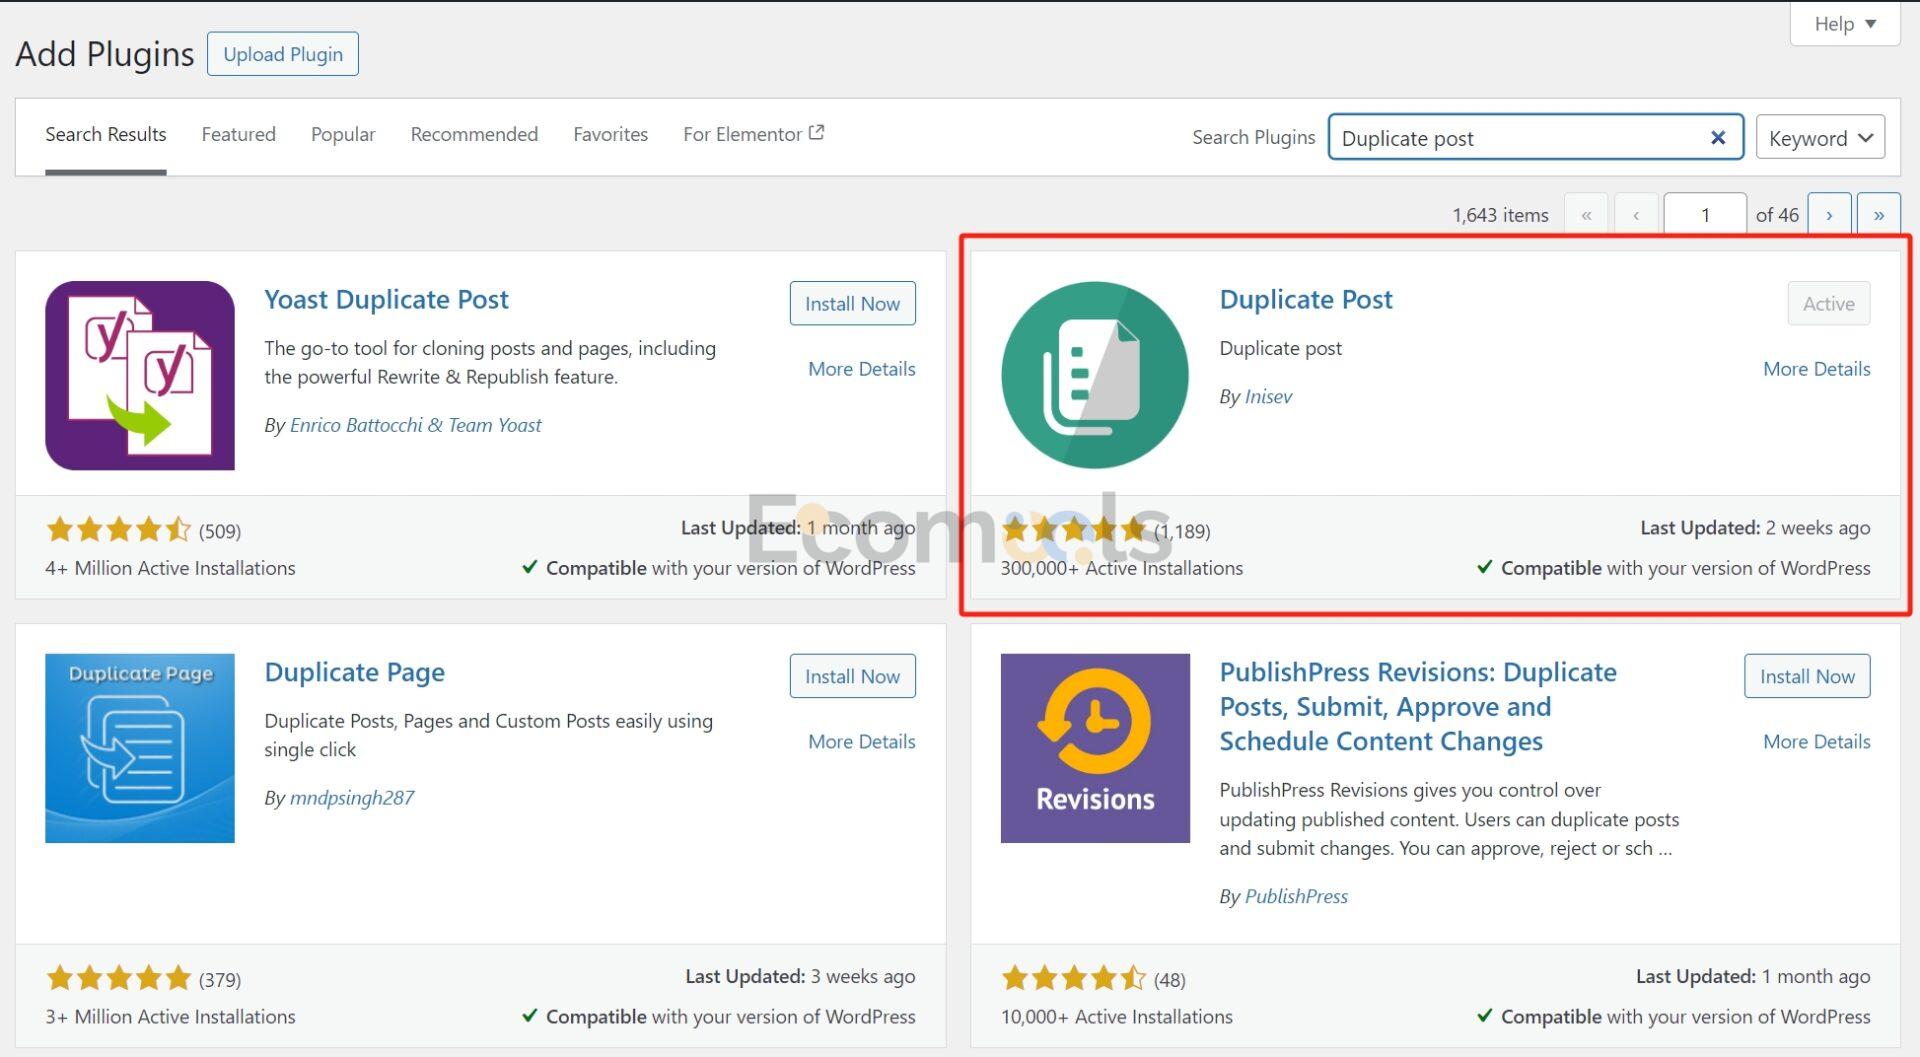
Task: Switch to the Search Results tab
Action: coord(106,135)
